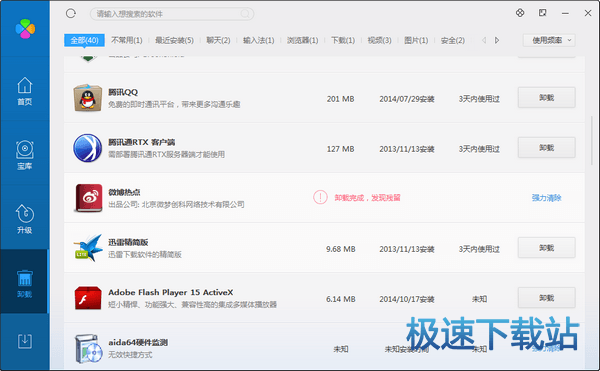Click the 2014/07/29安装 date
The width and height of the screenshot is (600, 371).
(407, 99)
